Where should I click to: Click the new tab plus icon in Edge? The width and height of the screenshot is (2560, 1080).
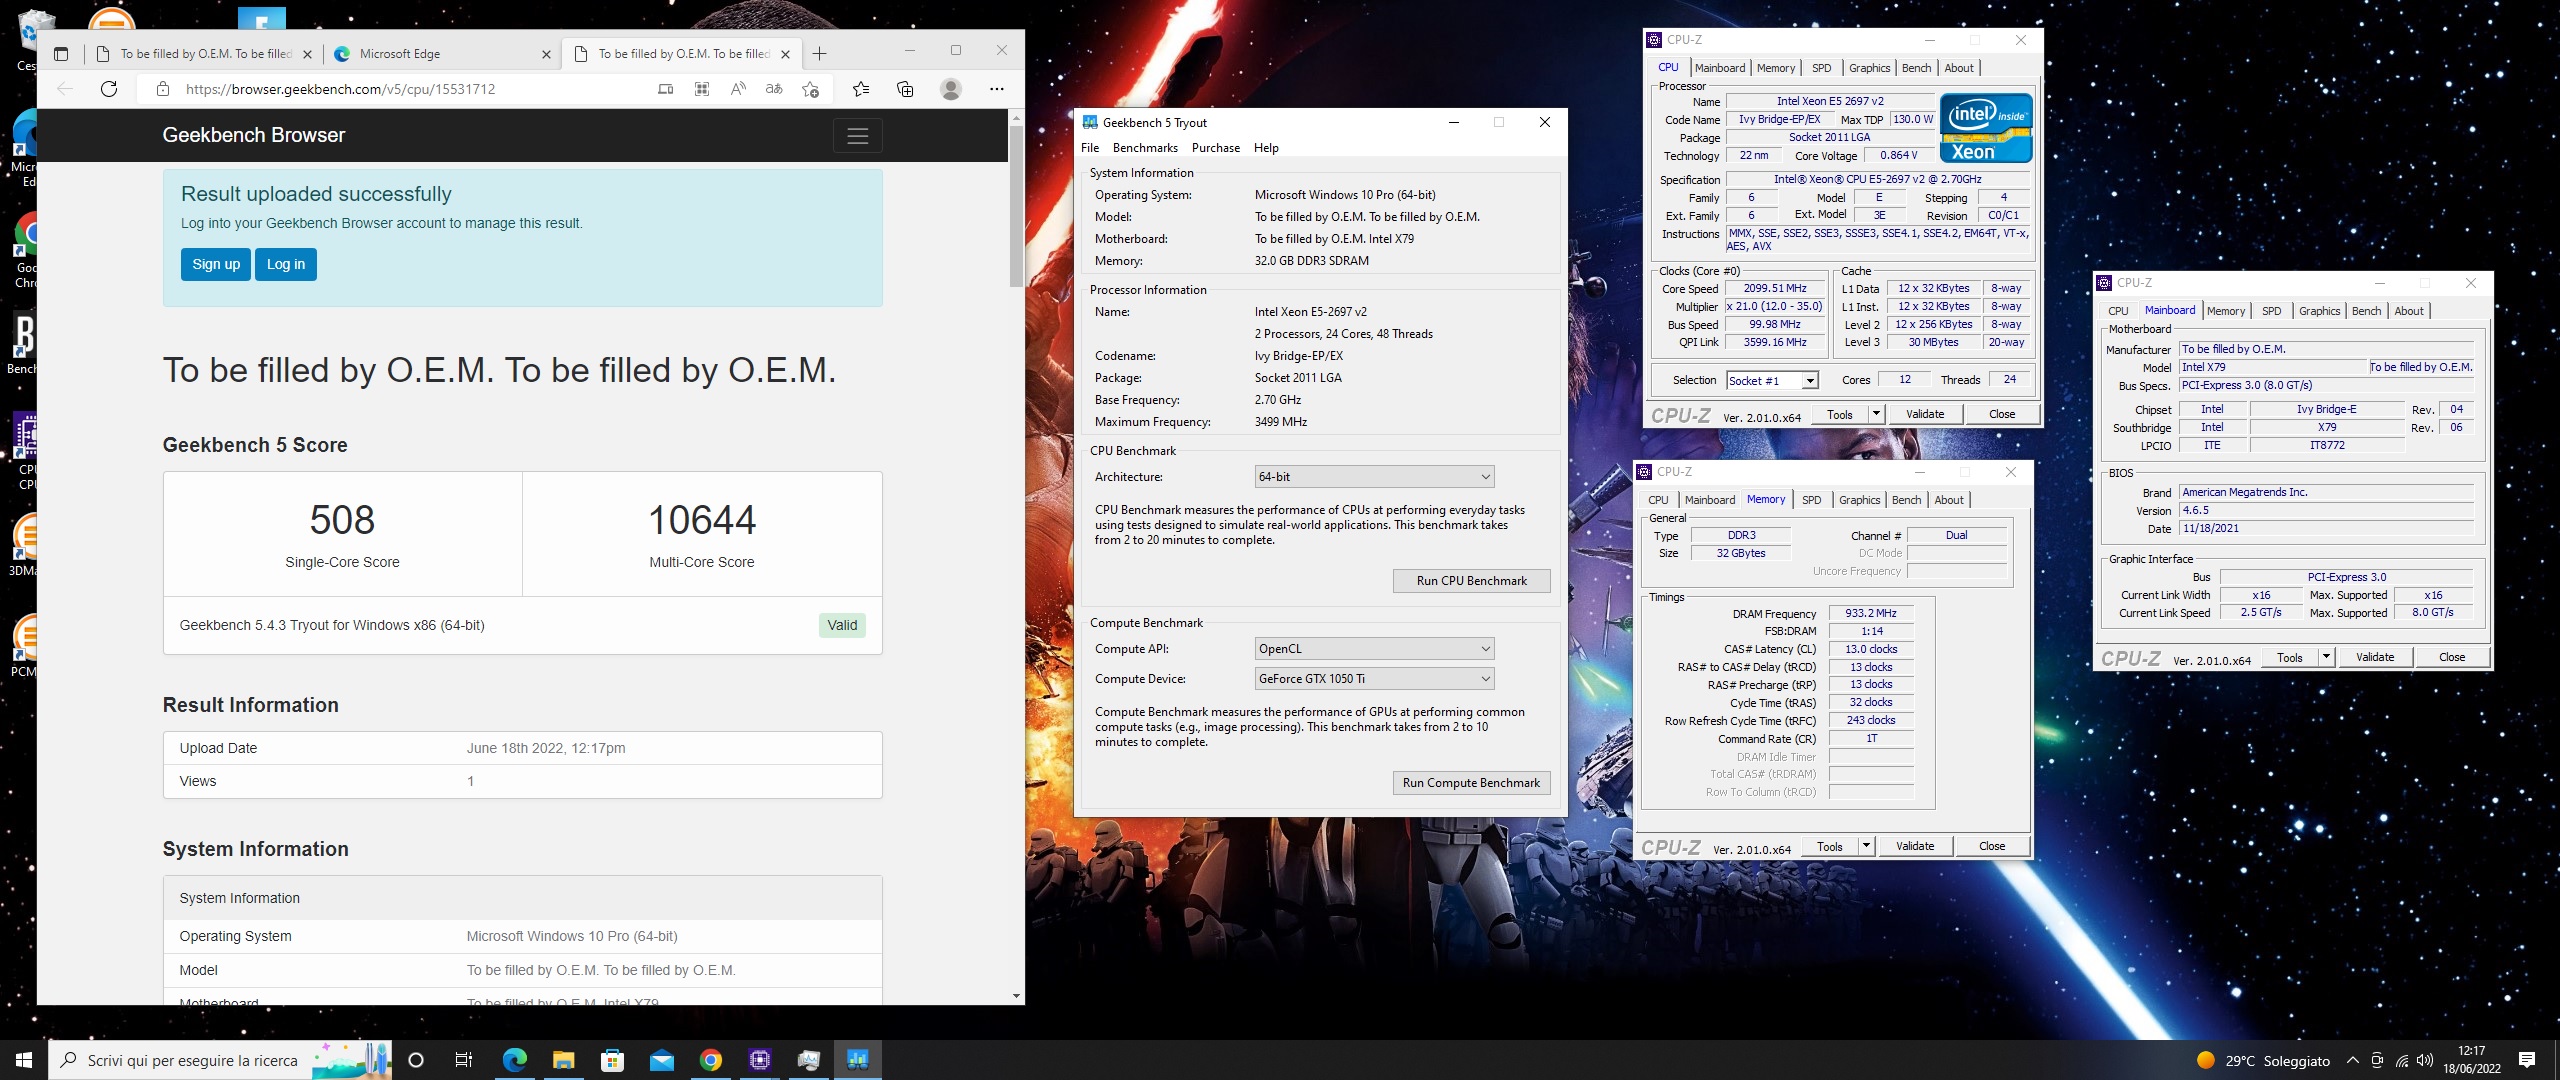pyautogui.click(x=820, y=54)
